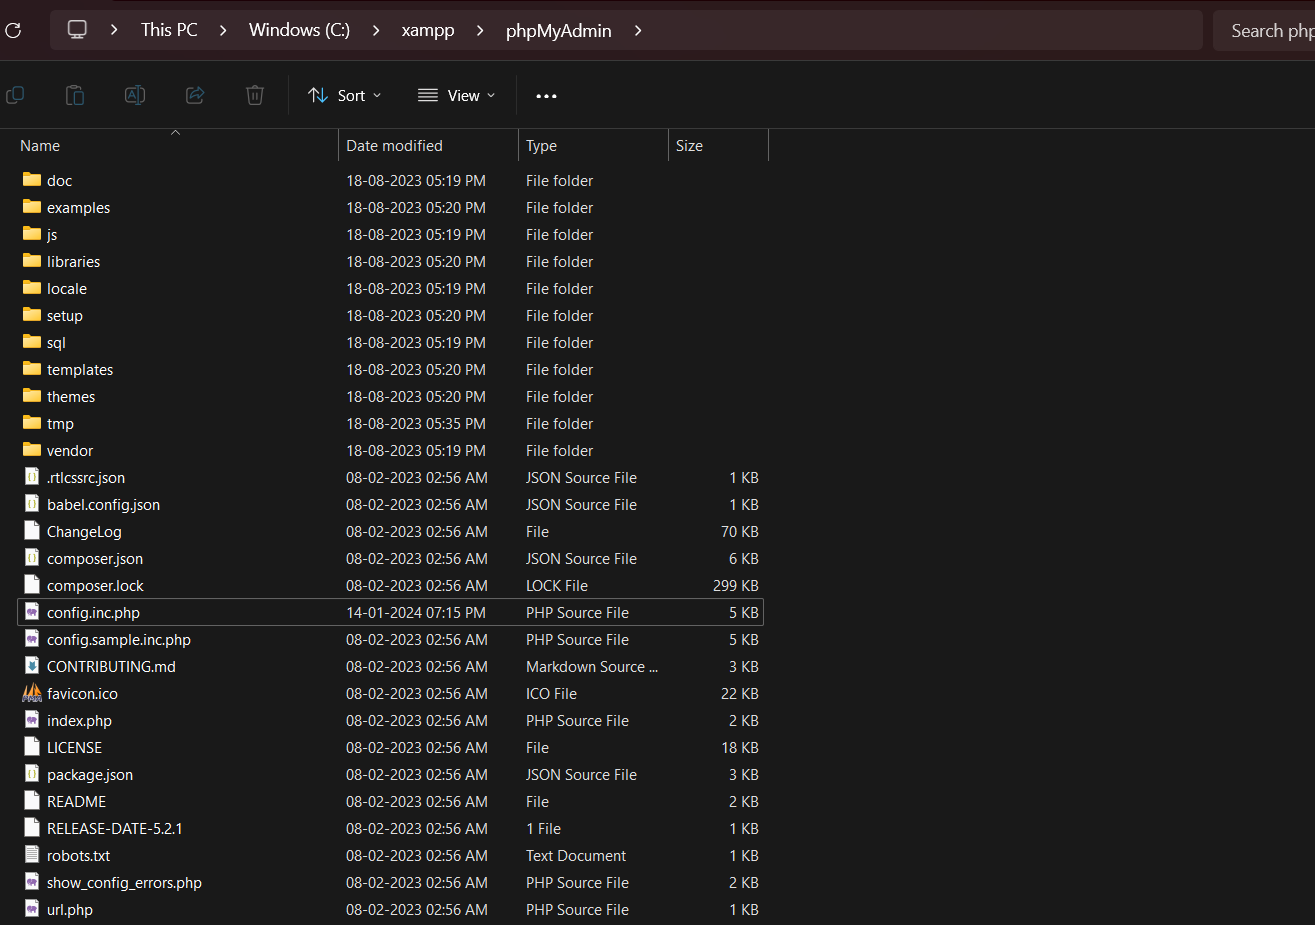Screen dimensions: 1315x925
Task: Click the Refresh icon beside the address bar
Action: point(13,30)
